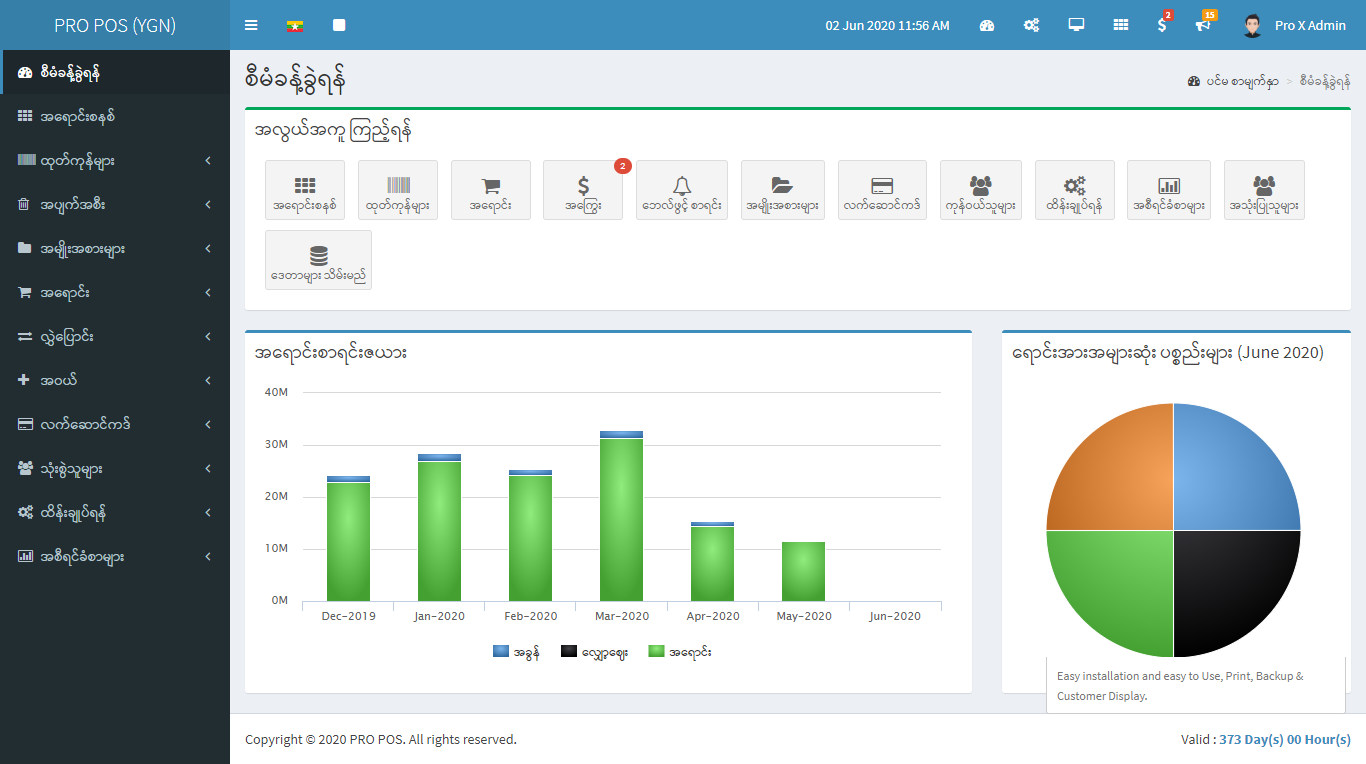
Task: Click the trash icon in the sidebar
Action: [24, 204]
